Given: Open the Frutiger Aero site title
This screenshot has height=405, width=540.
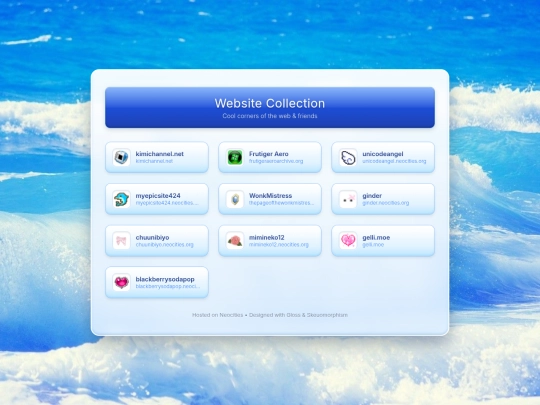Looking at the screenshot, I should point(269,154).
